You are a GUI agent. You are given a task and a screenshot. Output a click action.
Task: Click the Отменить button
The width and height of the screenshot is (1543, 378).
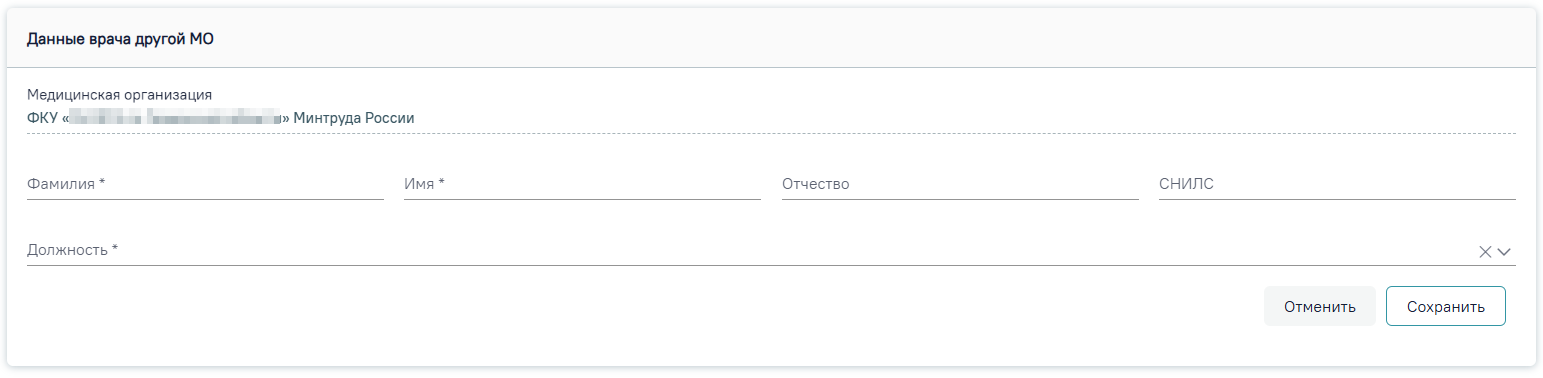tap(1320, 306)
